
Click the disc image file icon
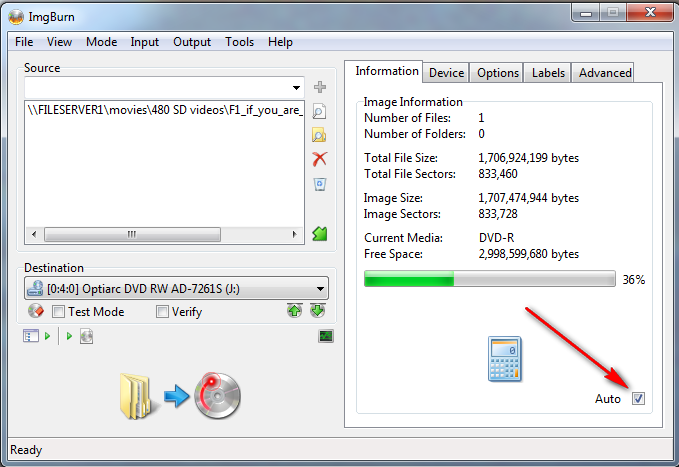(86, 336)
